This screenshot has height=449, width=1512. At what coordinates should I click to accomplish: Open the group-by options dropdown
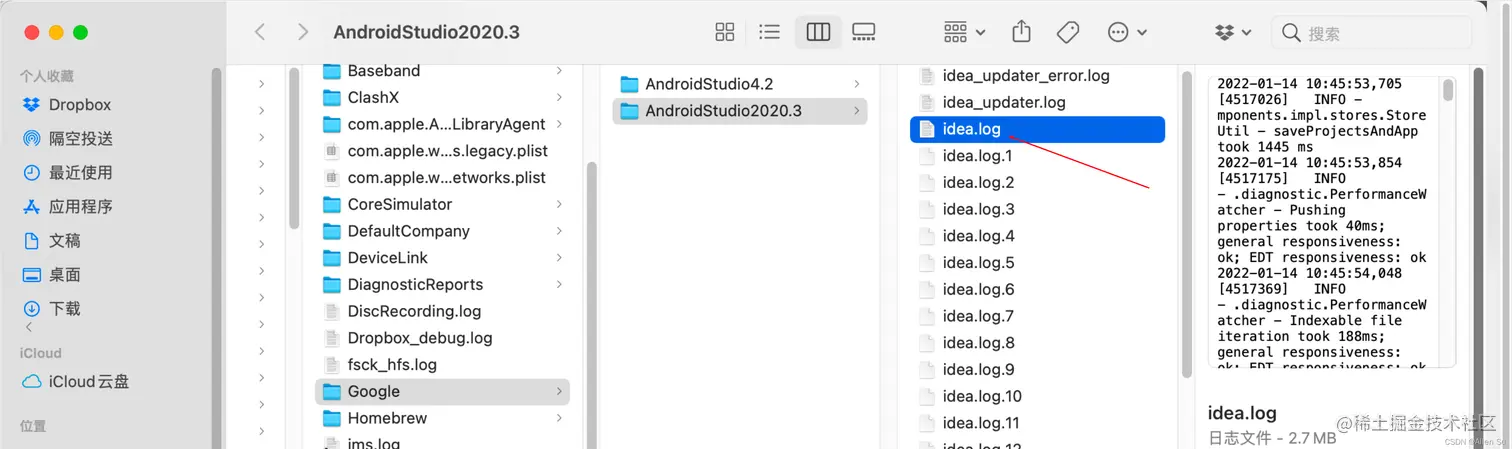[x=965, y=32]
